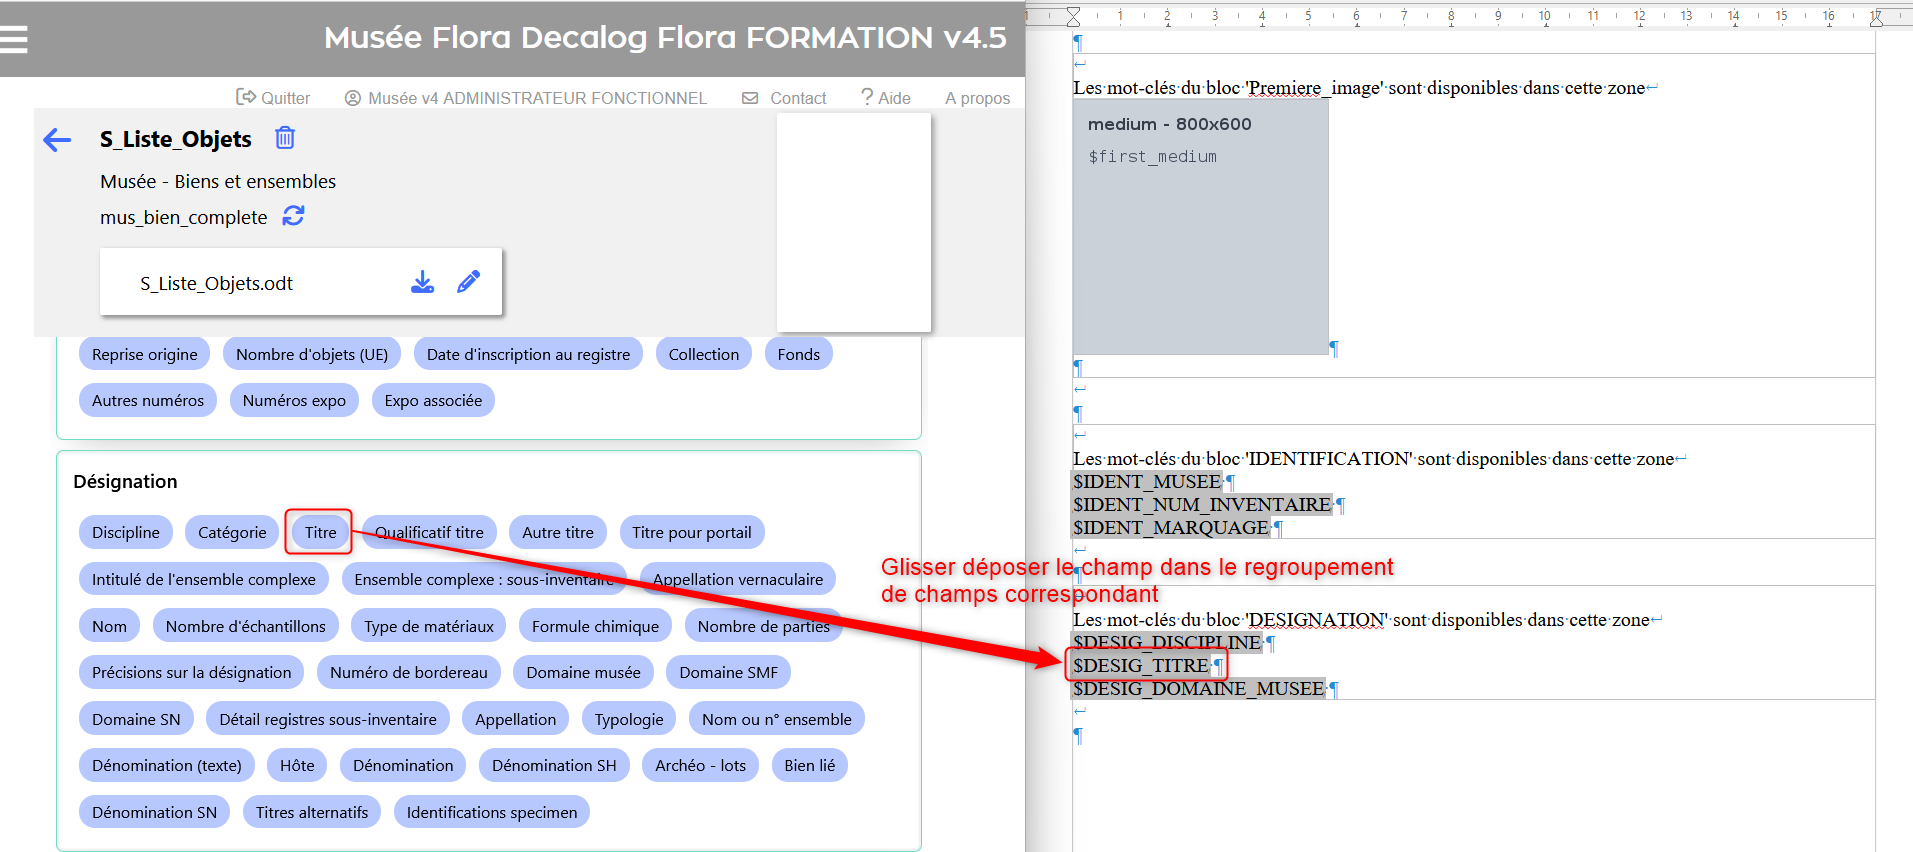Screen dimensions: 1913x852
Task: Click the Collection field chip
Action: point(703,354)
